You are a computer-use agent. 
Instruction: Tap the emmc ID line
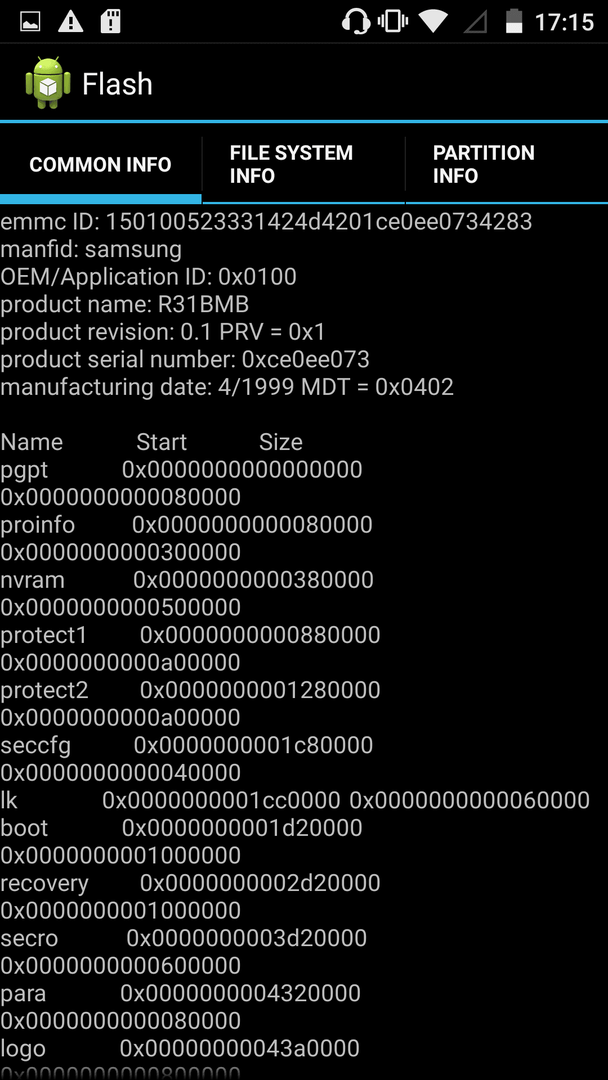coord(266,222)
